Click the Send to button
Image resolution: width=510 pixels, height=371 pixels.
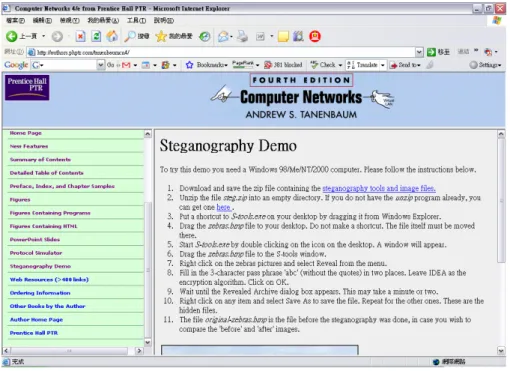[405, 65]
